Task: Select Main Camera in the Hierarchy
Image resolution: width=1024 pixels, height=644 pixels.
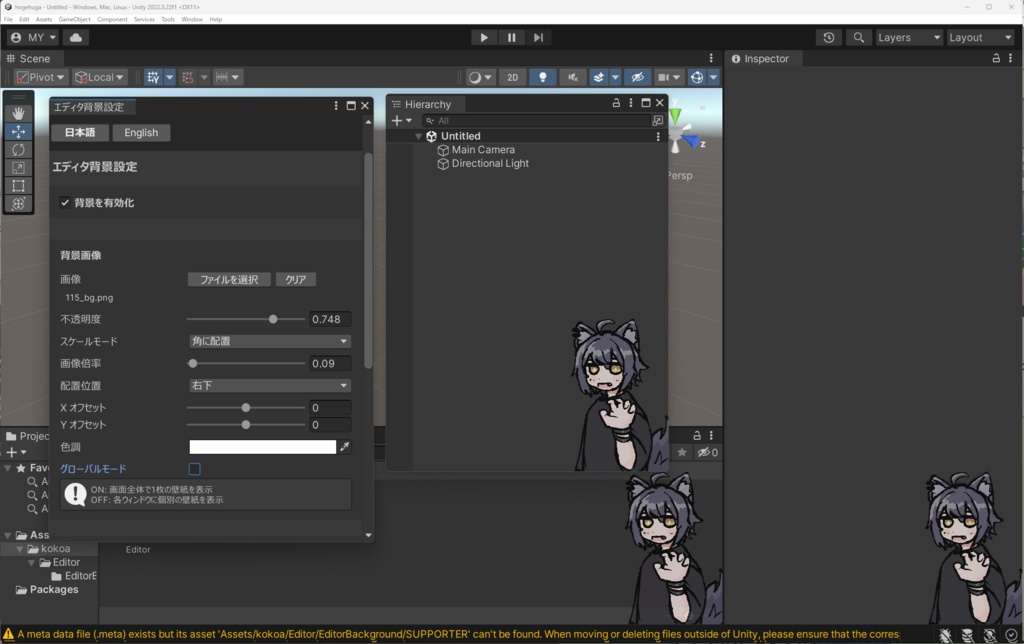Action: 481,149
